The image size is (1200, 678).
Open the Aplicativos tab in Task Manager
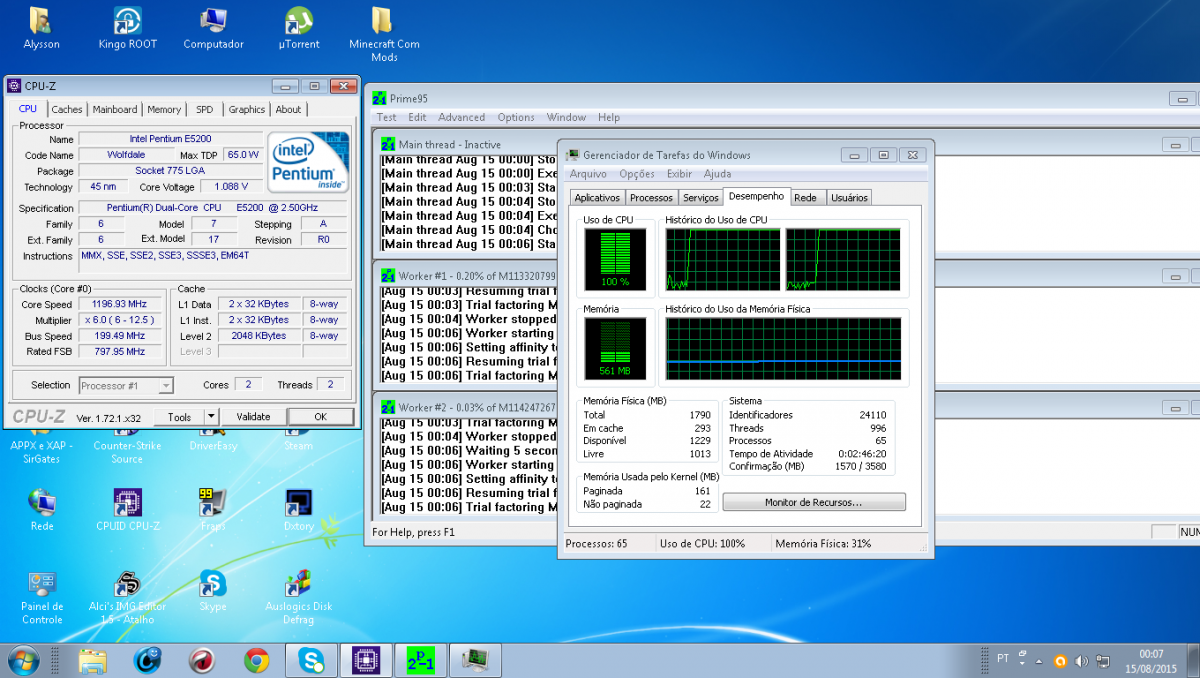pyautogui.click(x=598, y=198)
